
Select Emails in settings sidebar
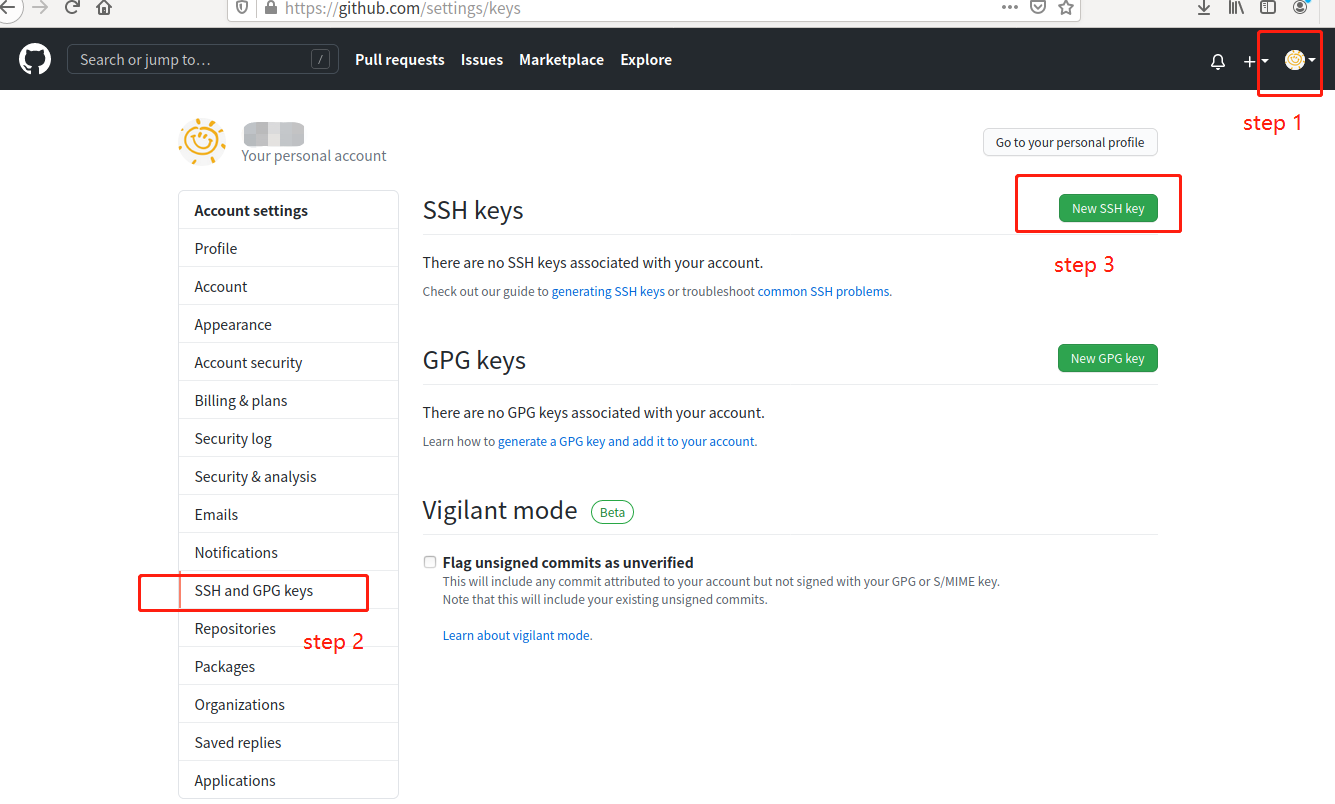(288, 515)
